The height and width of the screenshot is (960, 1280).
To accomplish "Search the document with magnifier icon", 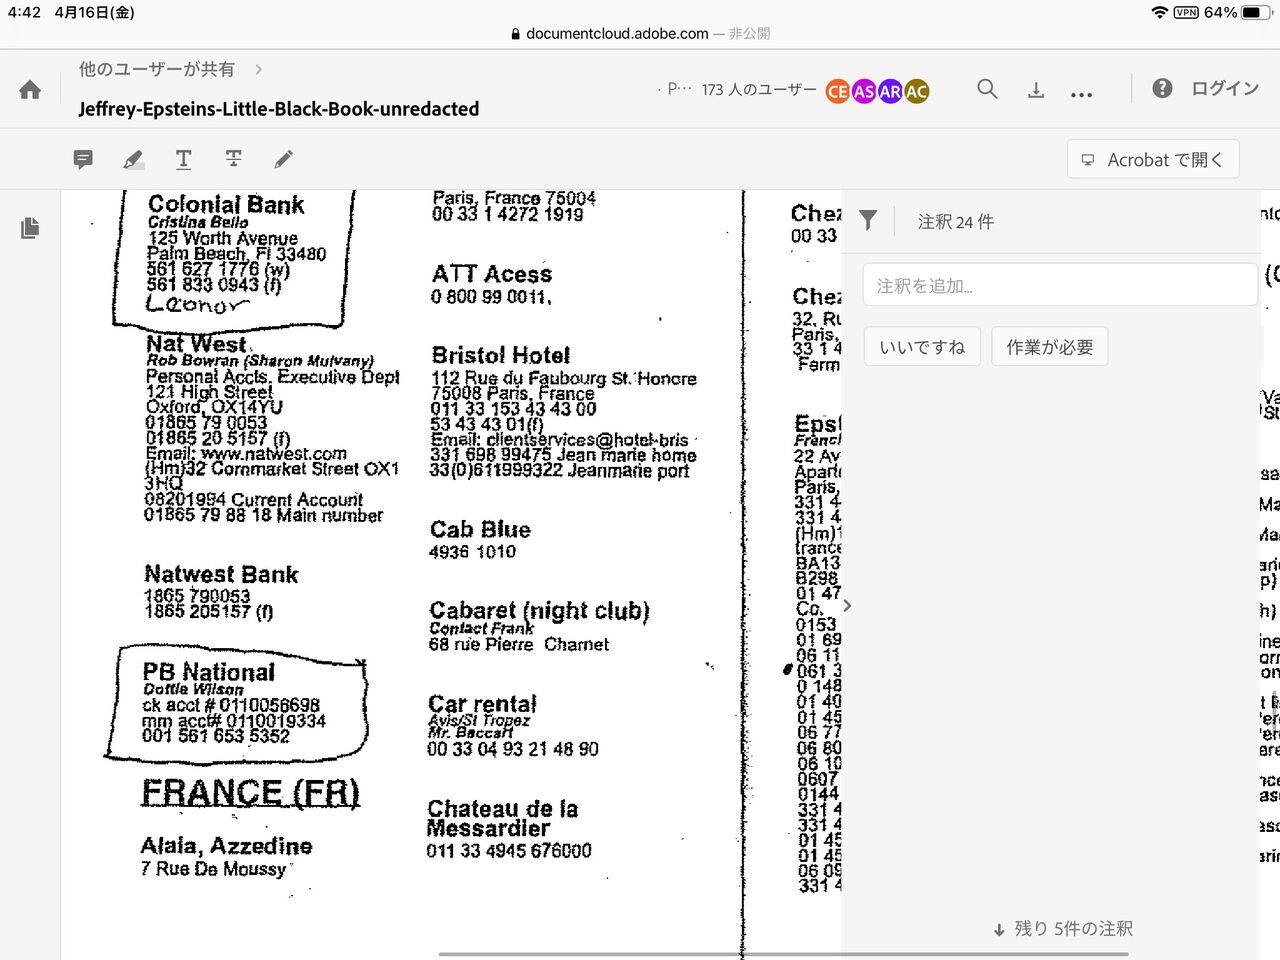I will click(x=987, y=89).
